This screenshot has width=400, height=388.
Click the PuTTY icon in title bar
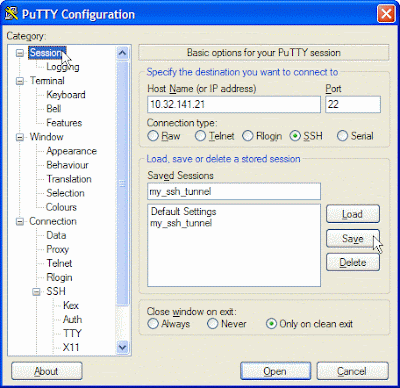click(11, 14)
